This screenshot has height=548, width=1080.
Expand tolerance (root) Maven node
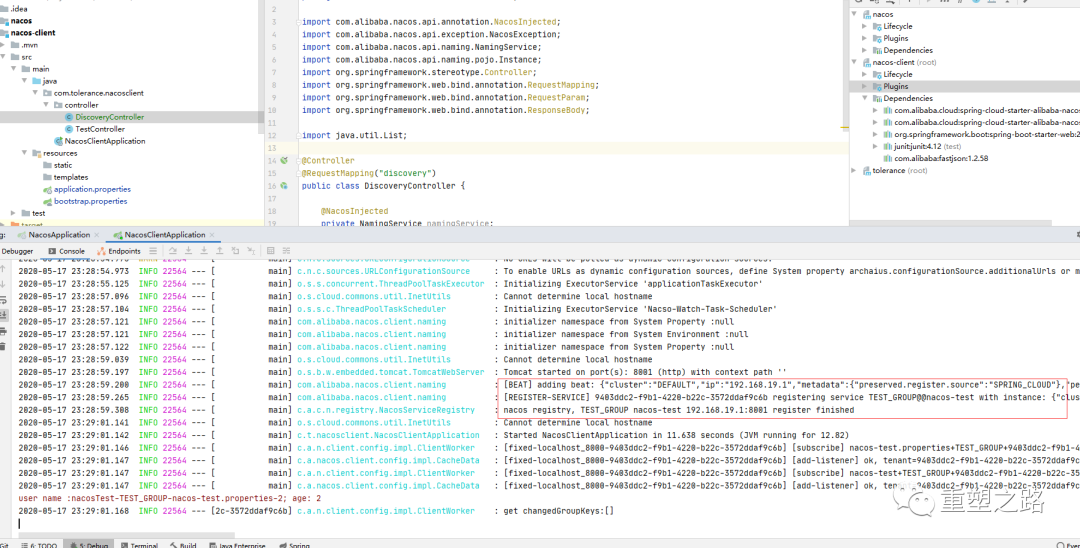(x=855, y=170)
